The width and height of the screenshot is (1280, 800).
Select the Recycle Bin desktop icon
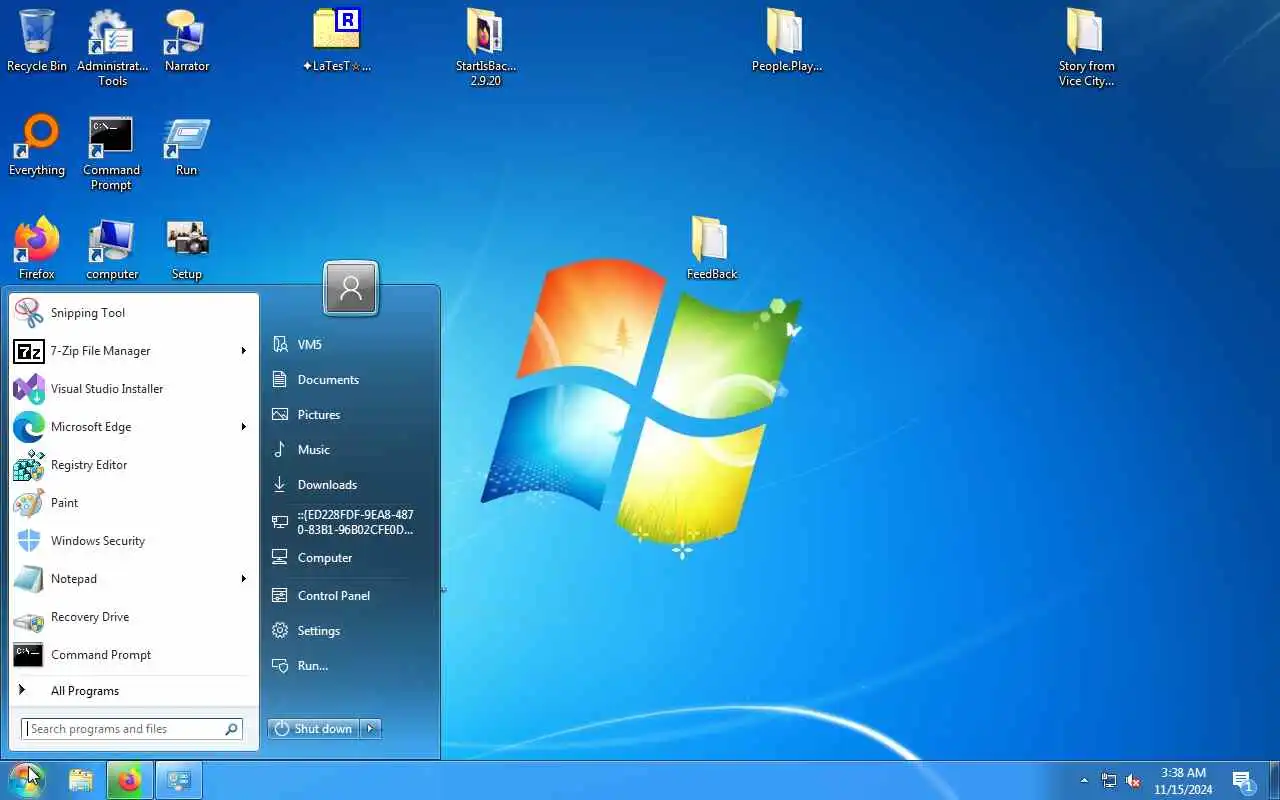pos(37,41)
